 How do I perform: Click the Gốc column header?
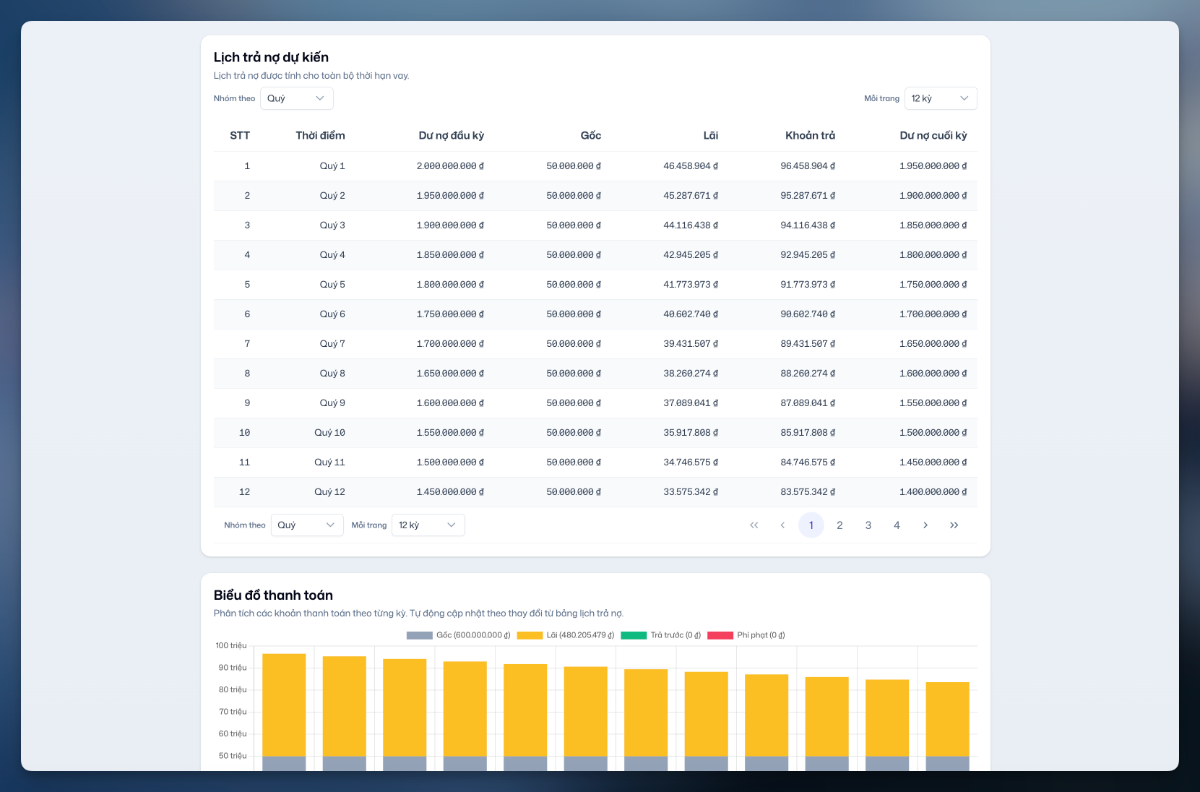590,135
